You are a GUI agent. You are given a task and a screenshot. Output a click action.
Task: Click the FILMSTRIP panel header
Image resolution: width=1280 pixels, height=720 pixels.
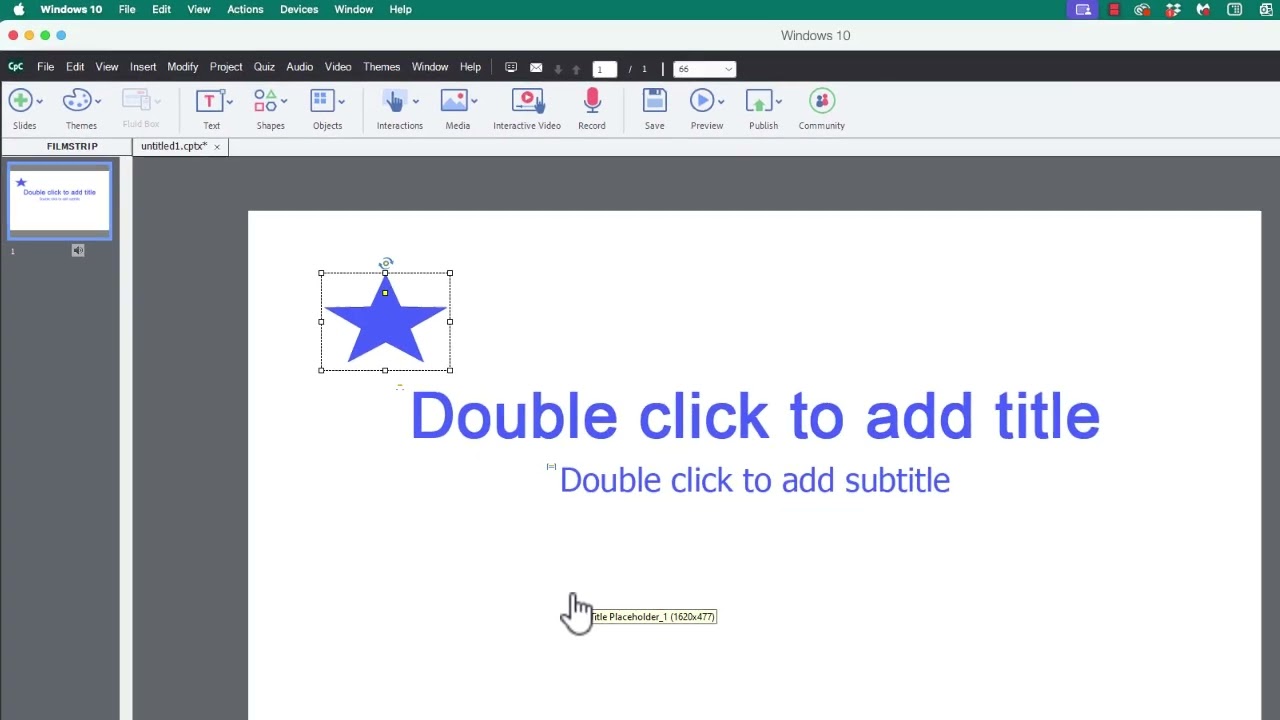[x=72, y=146]
